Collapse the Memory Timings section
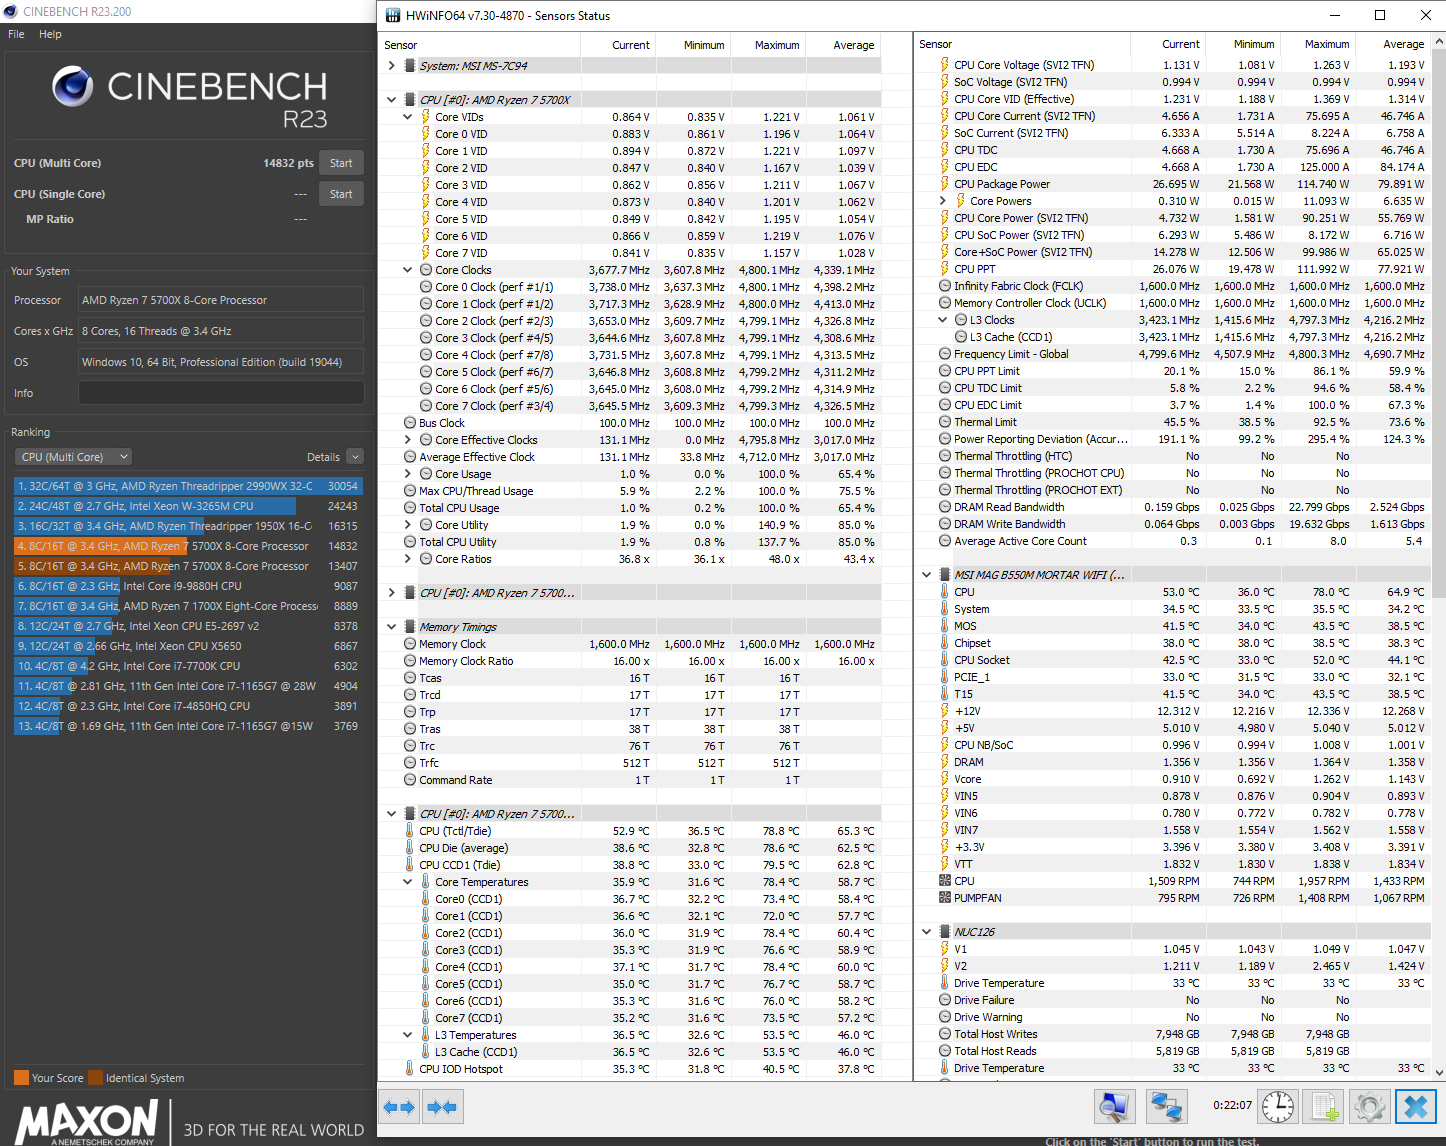1446x1146 pixels. click(392, 627)
